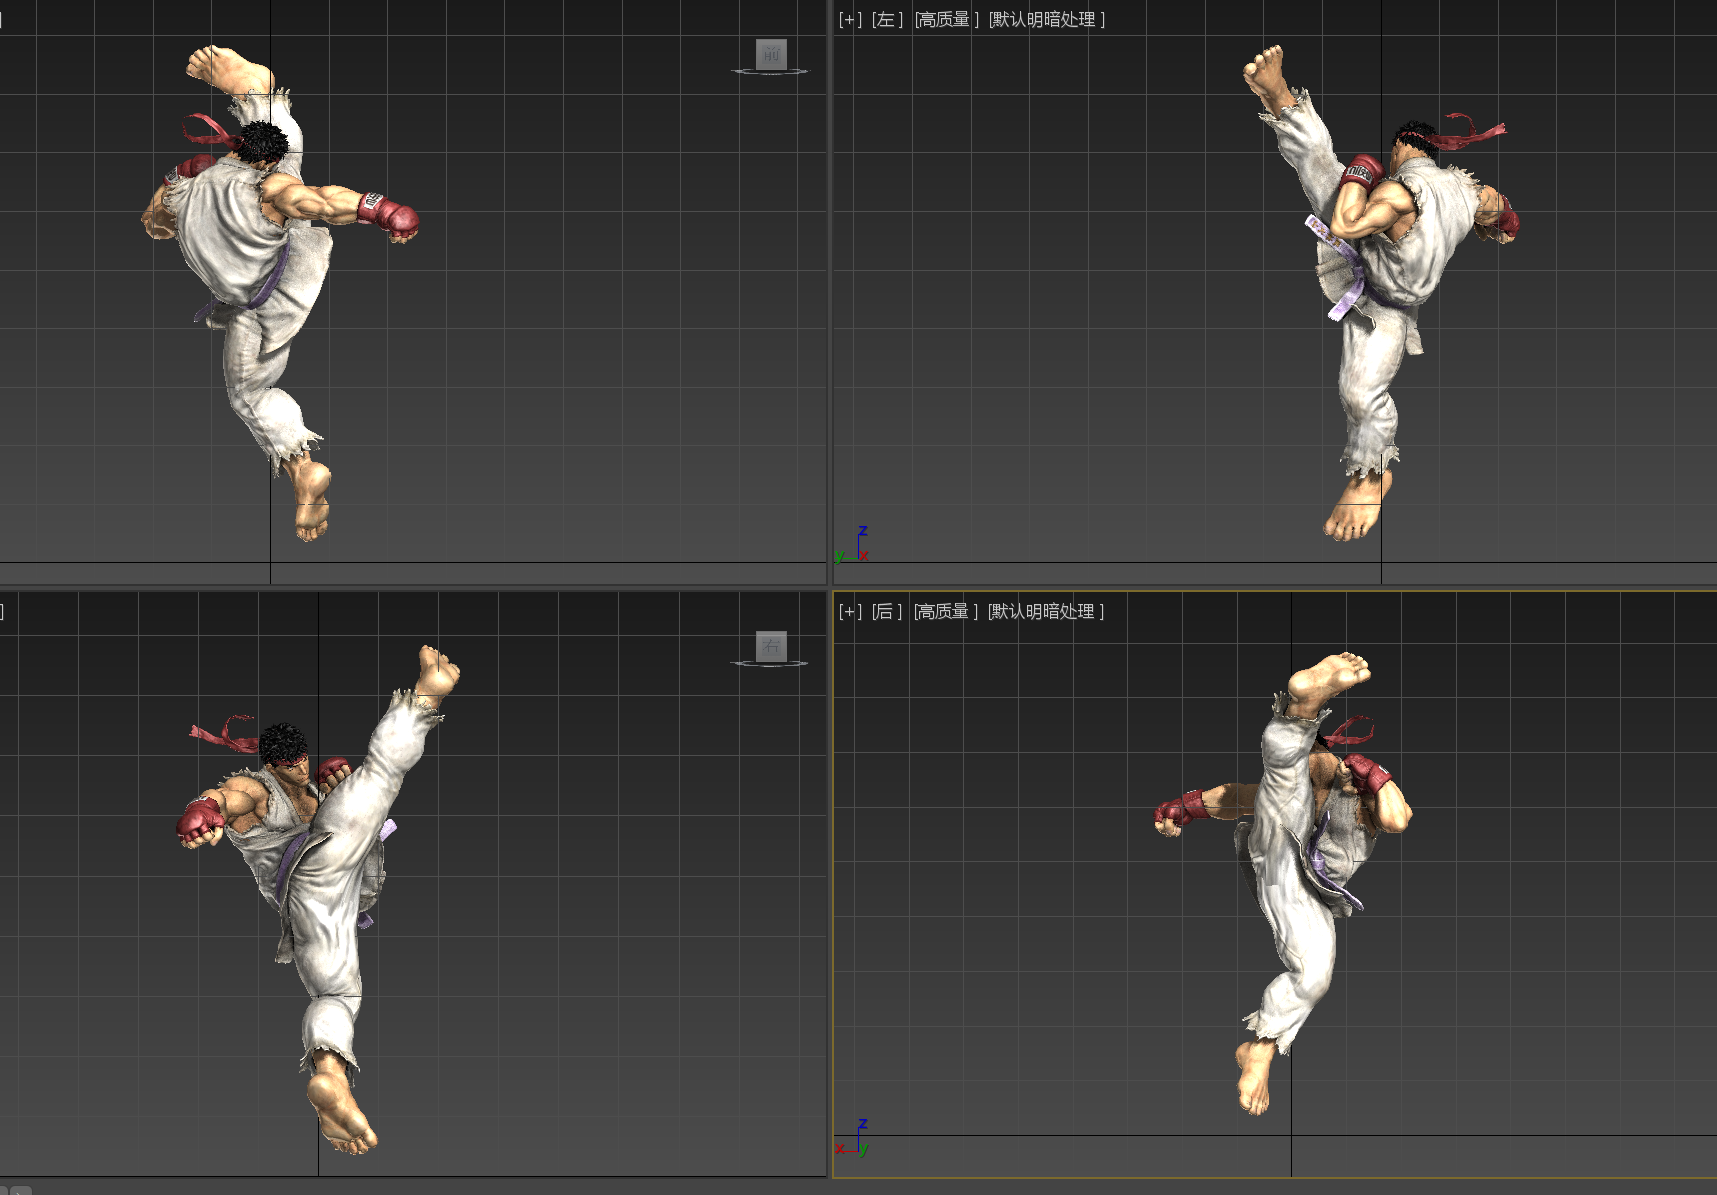The height and width of the screenshot is (1195, 1717).
Task: Open [默认明暗处理] menu in the 左 viewport
Action: (x=1047, y=20)
